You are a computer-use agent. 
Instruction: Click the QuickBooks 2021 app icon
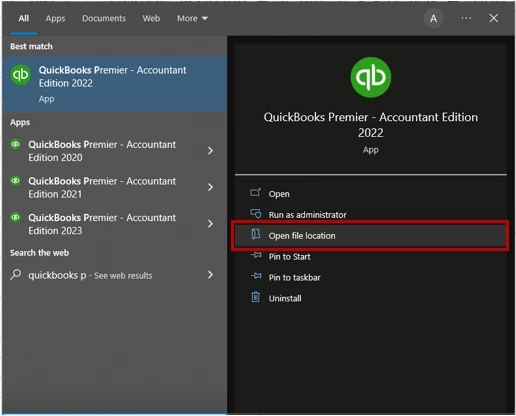coord(16,181)
